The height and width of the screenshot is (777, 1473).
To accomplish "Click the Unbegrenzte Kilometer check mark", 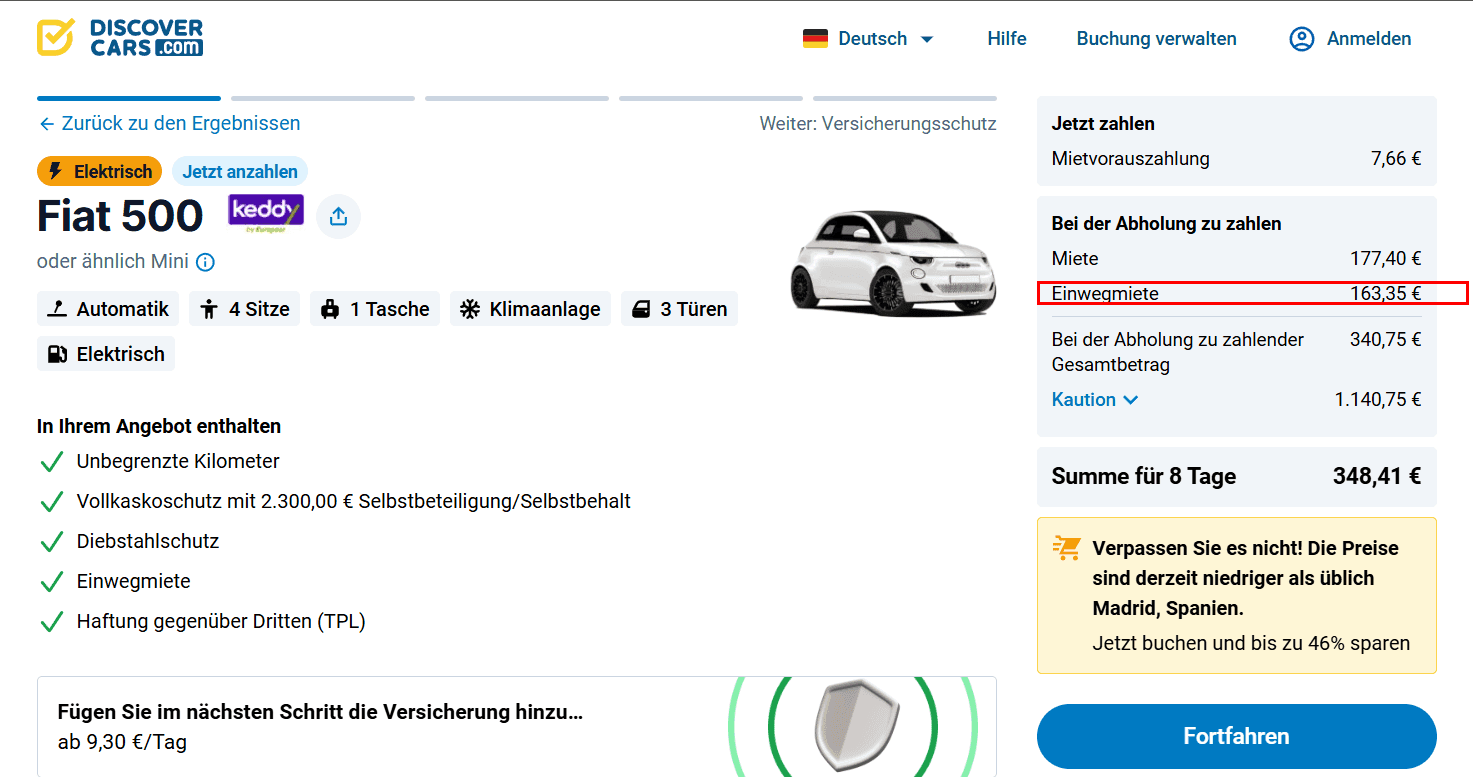I will (x=51, y=462).
